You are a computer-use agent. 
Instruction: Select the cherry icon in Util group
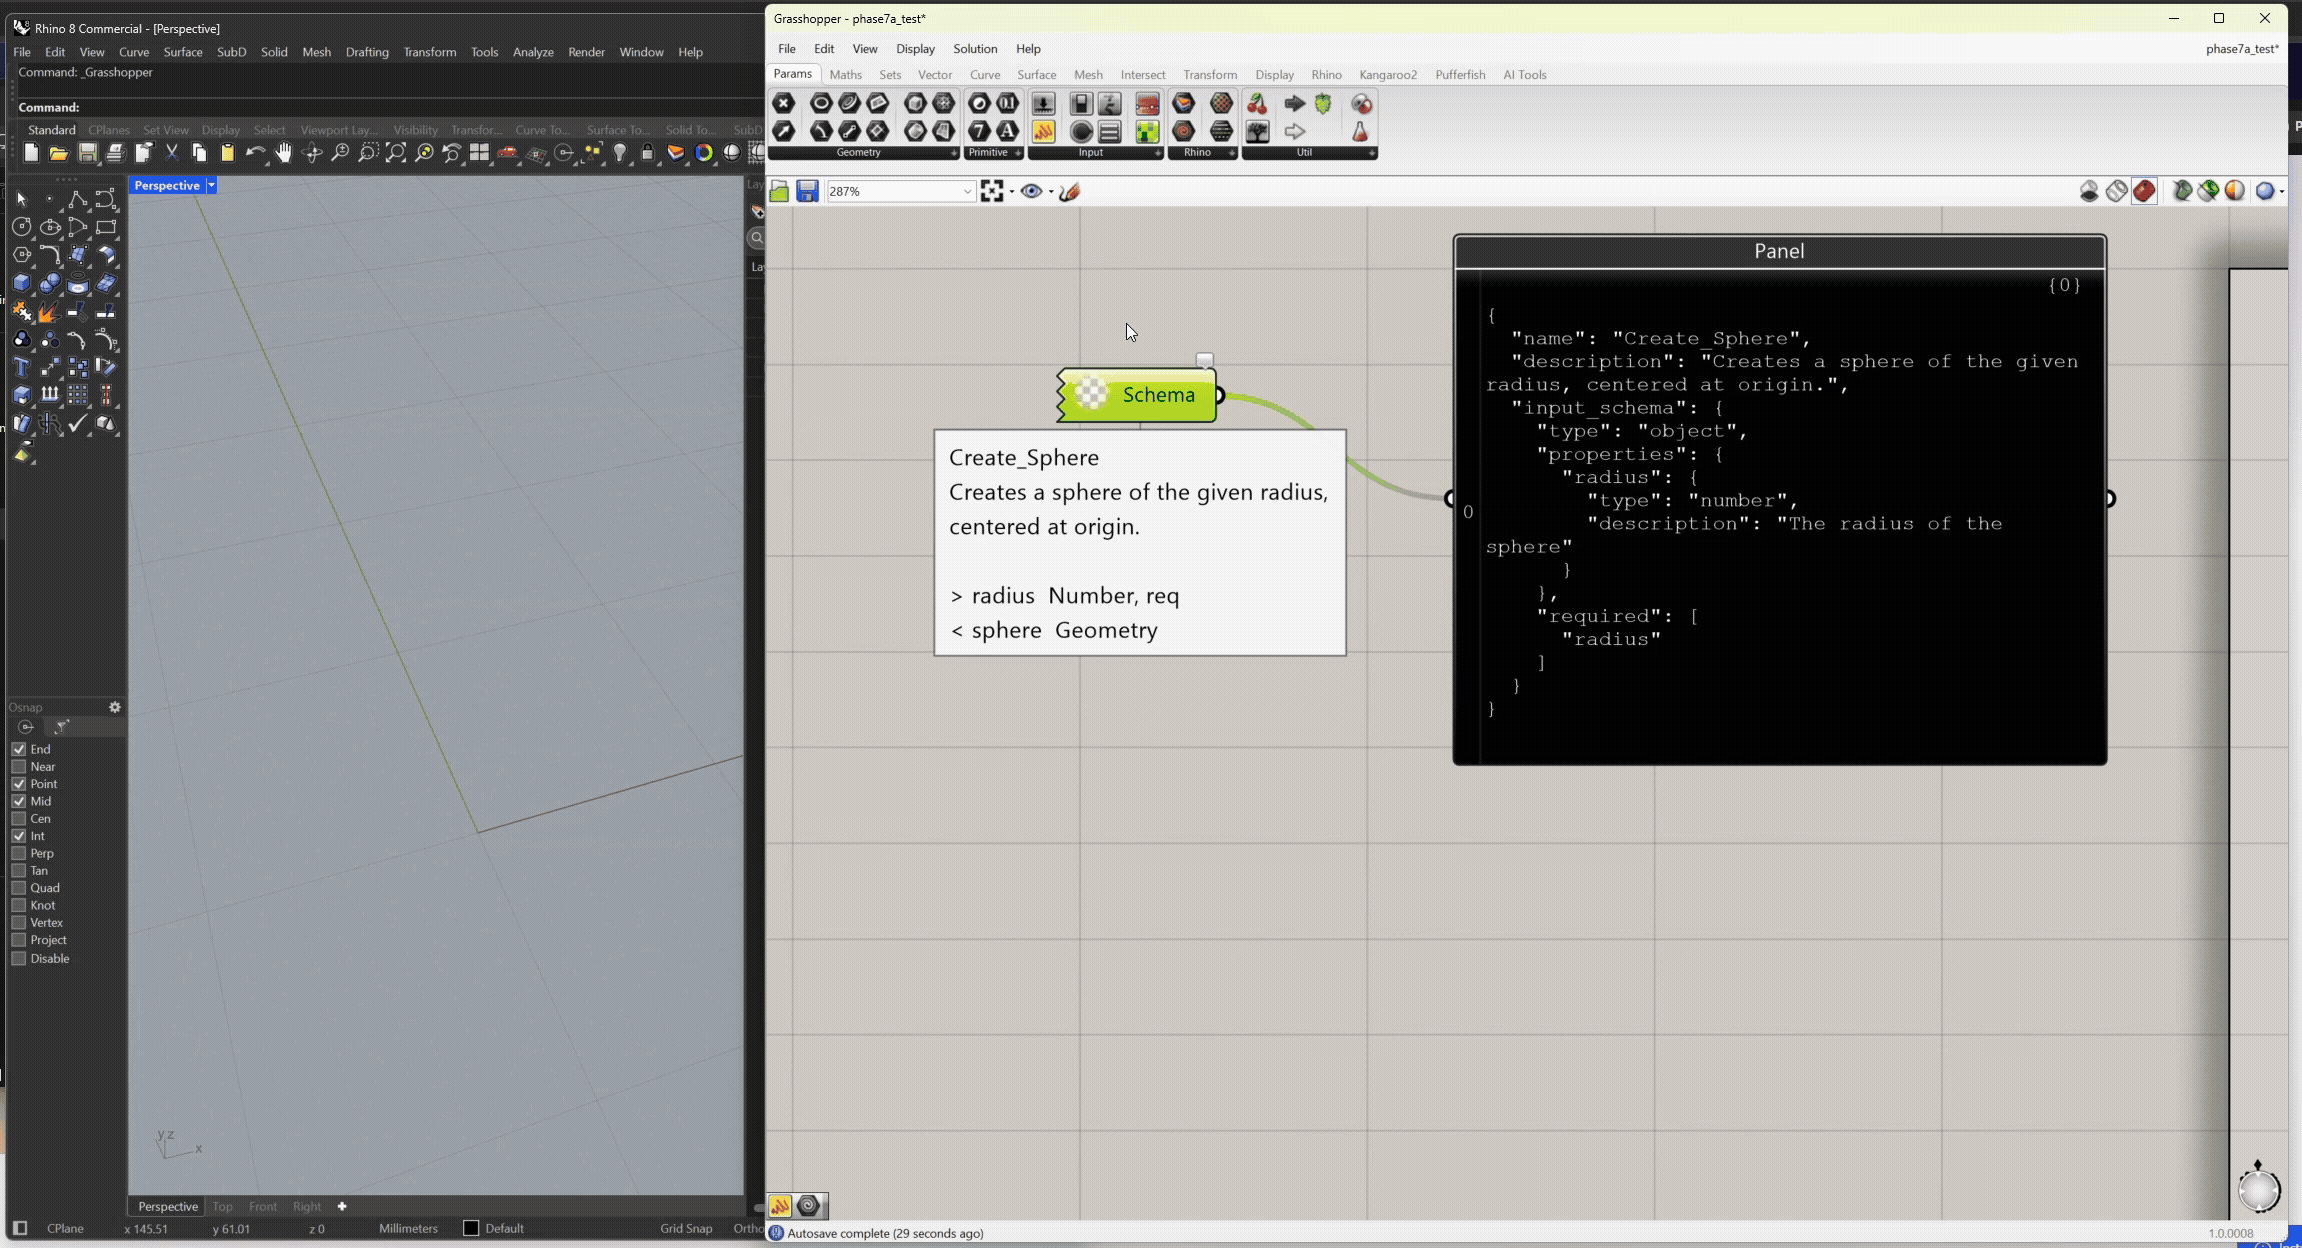[x=1258, y=103]
